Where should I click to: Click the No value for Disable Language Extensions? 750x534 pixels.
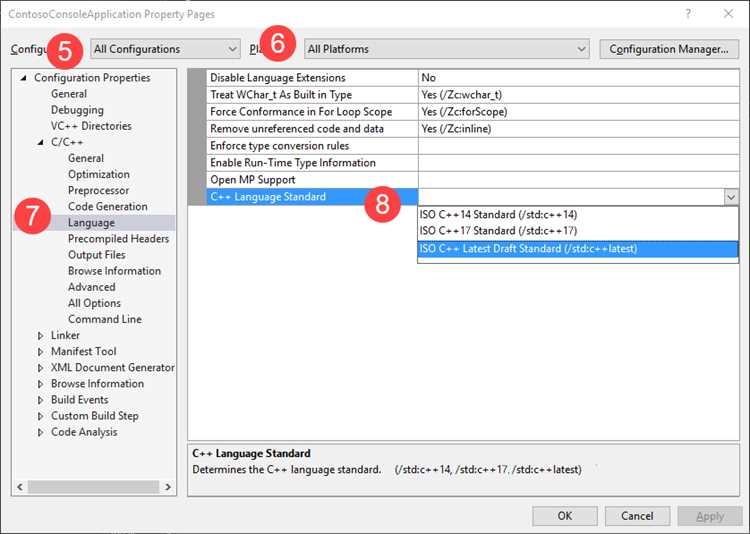pyautogui.click(x=579, y=78)
